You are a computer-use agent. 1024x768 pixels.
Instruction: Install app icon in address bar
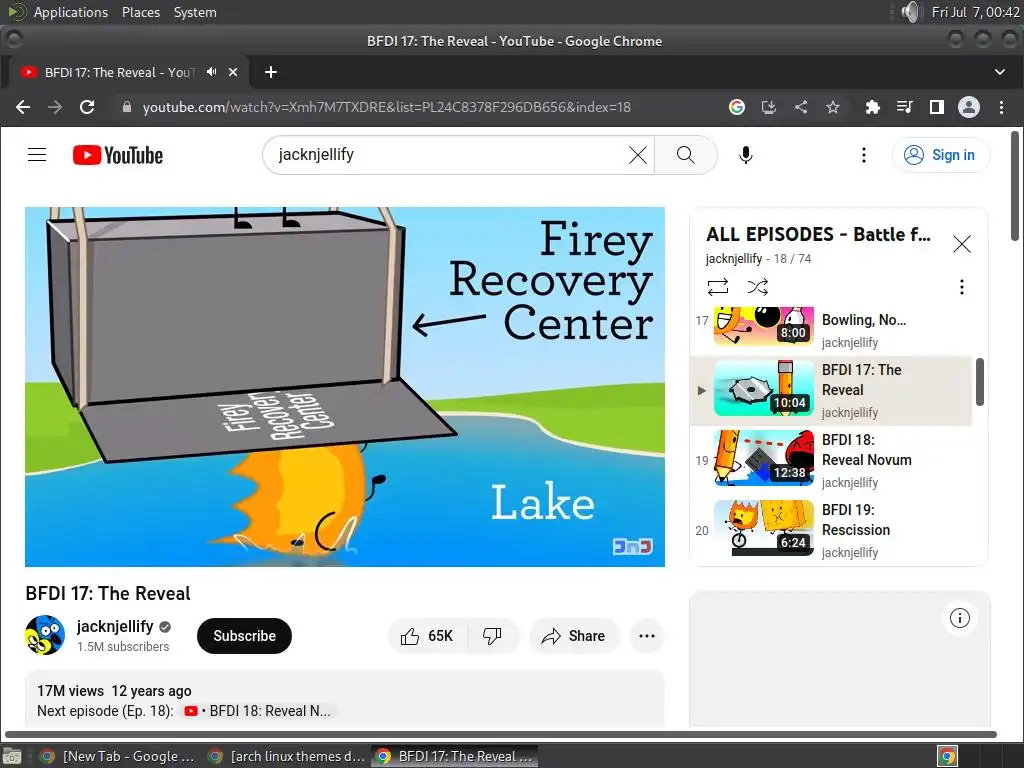click(769, 107)
